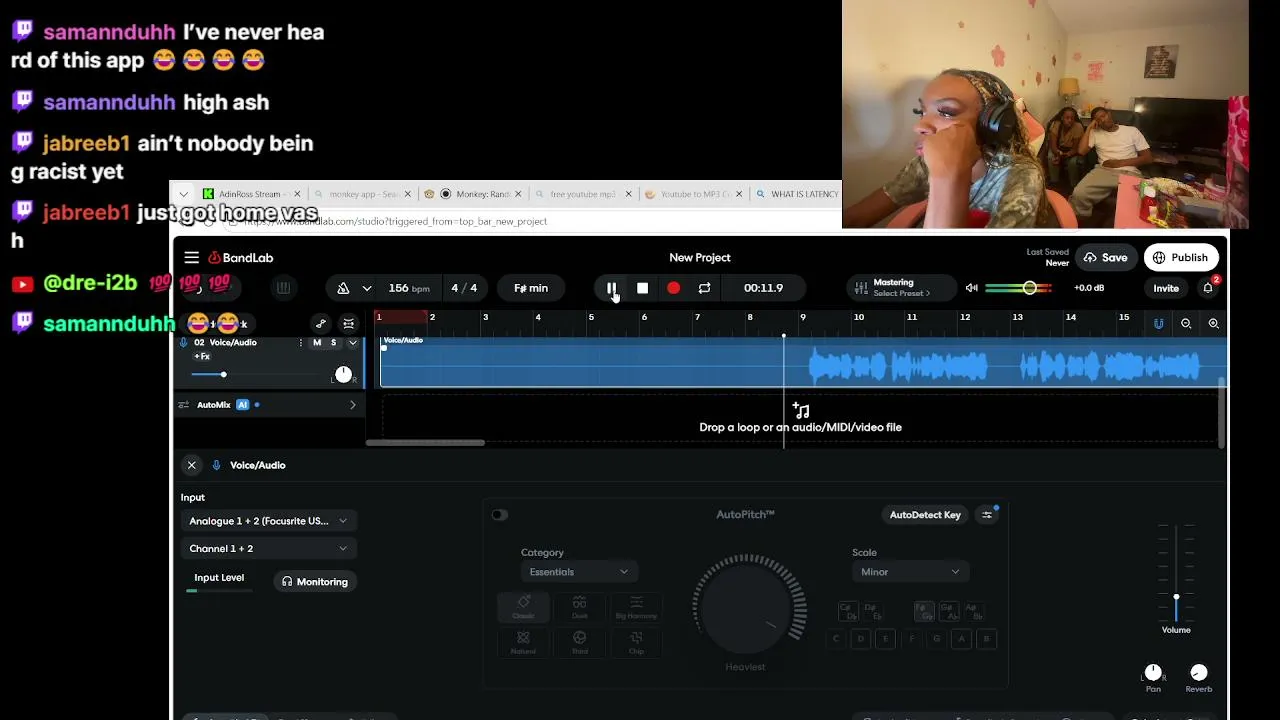Toggle the Monitoring button
This screenshot has width=1280, height=720.
click(315, 582)
